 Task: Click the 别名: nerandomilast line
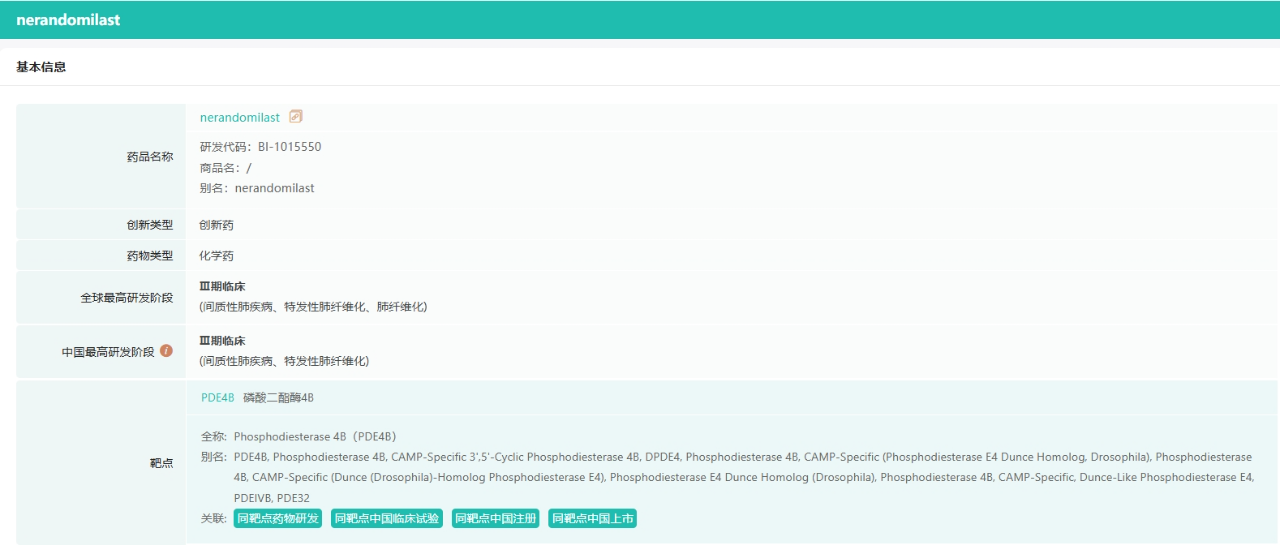[257, 188]
